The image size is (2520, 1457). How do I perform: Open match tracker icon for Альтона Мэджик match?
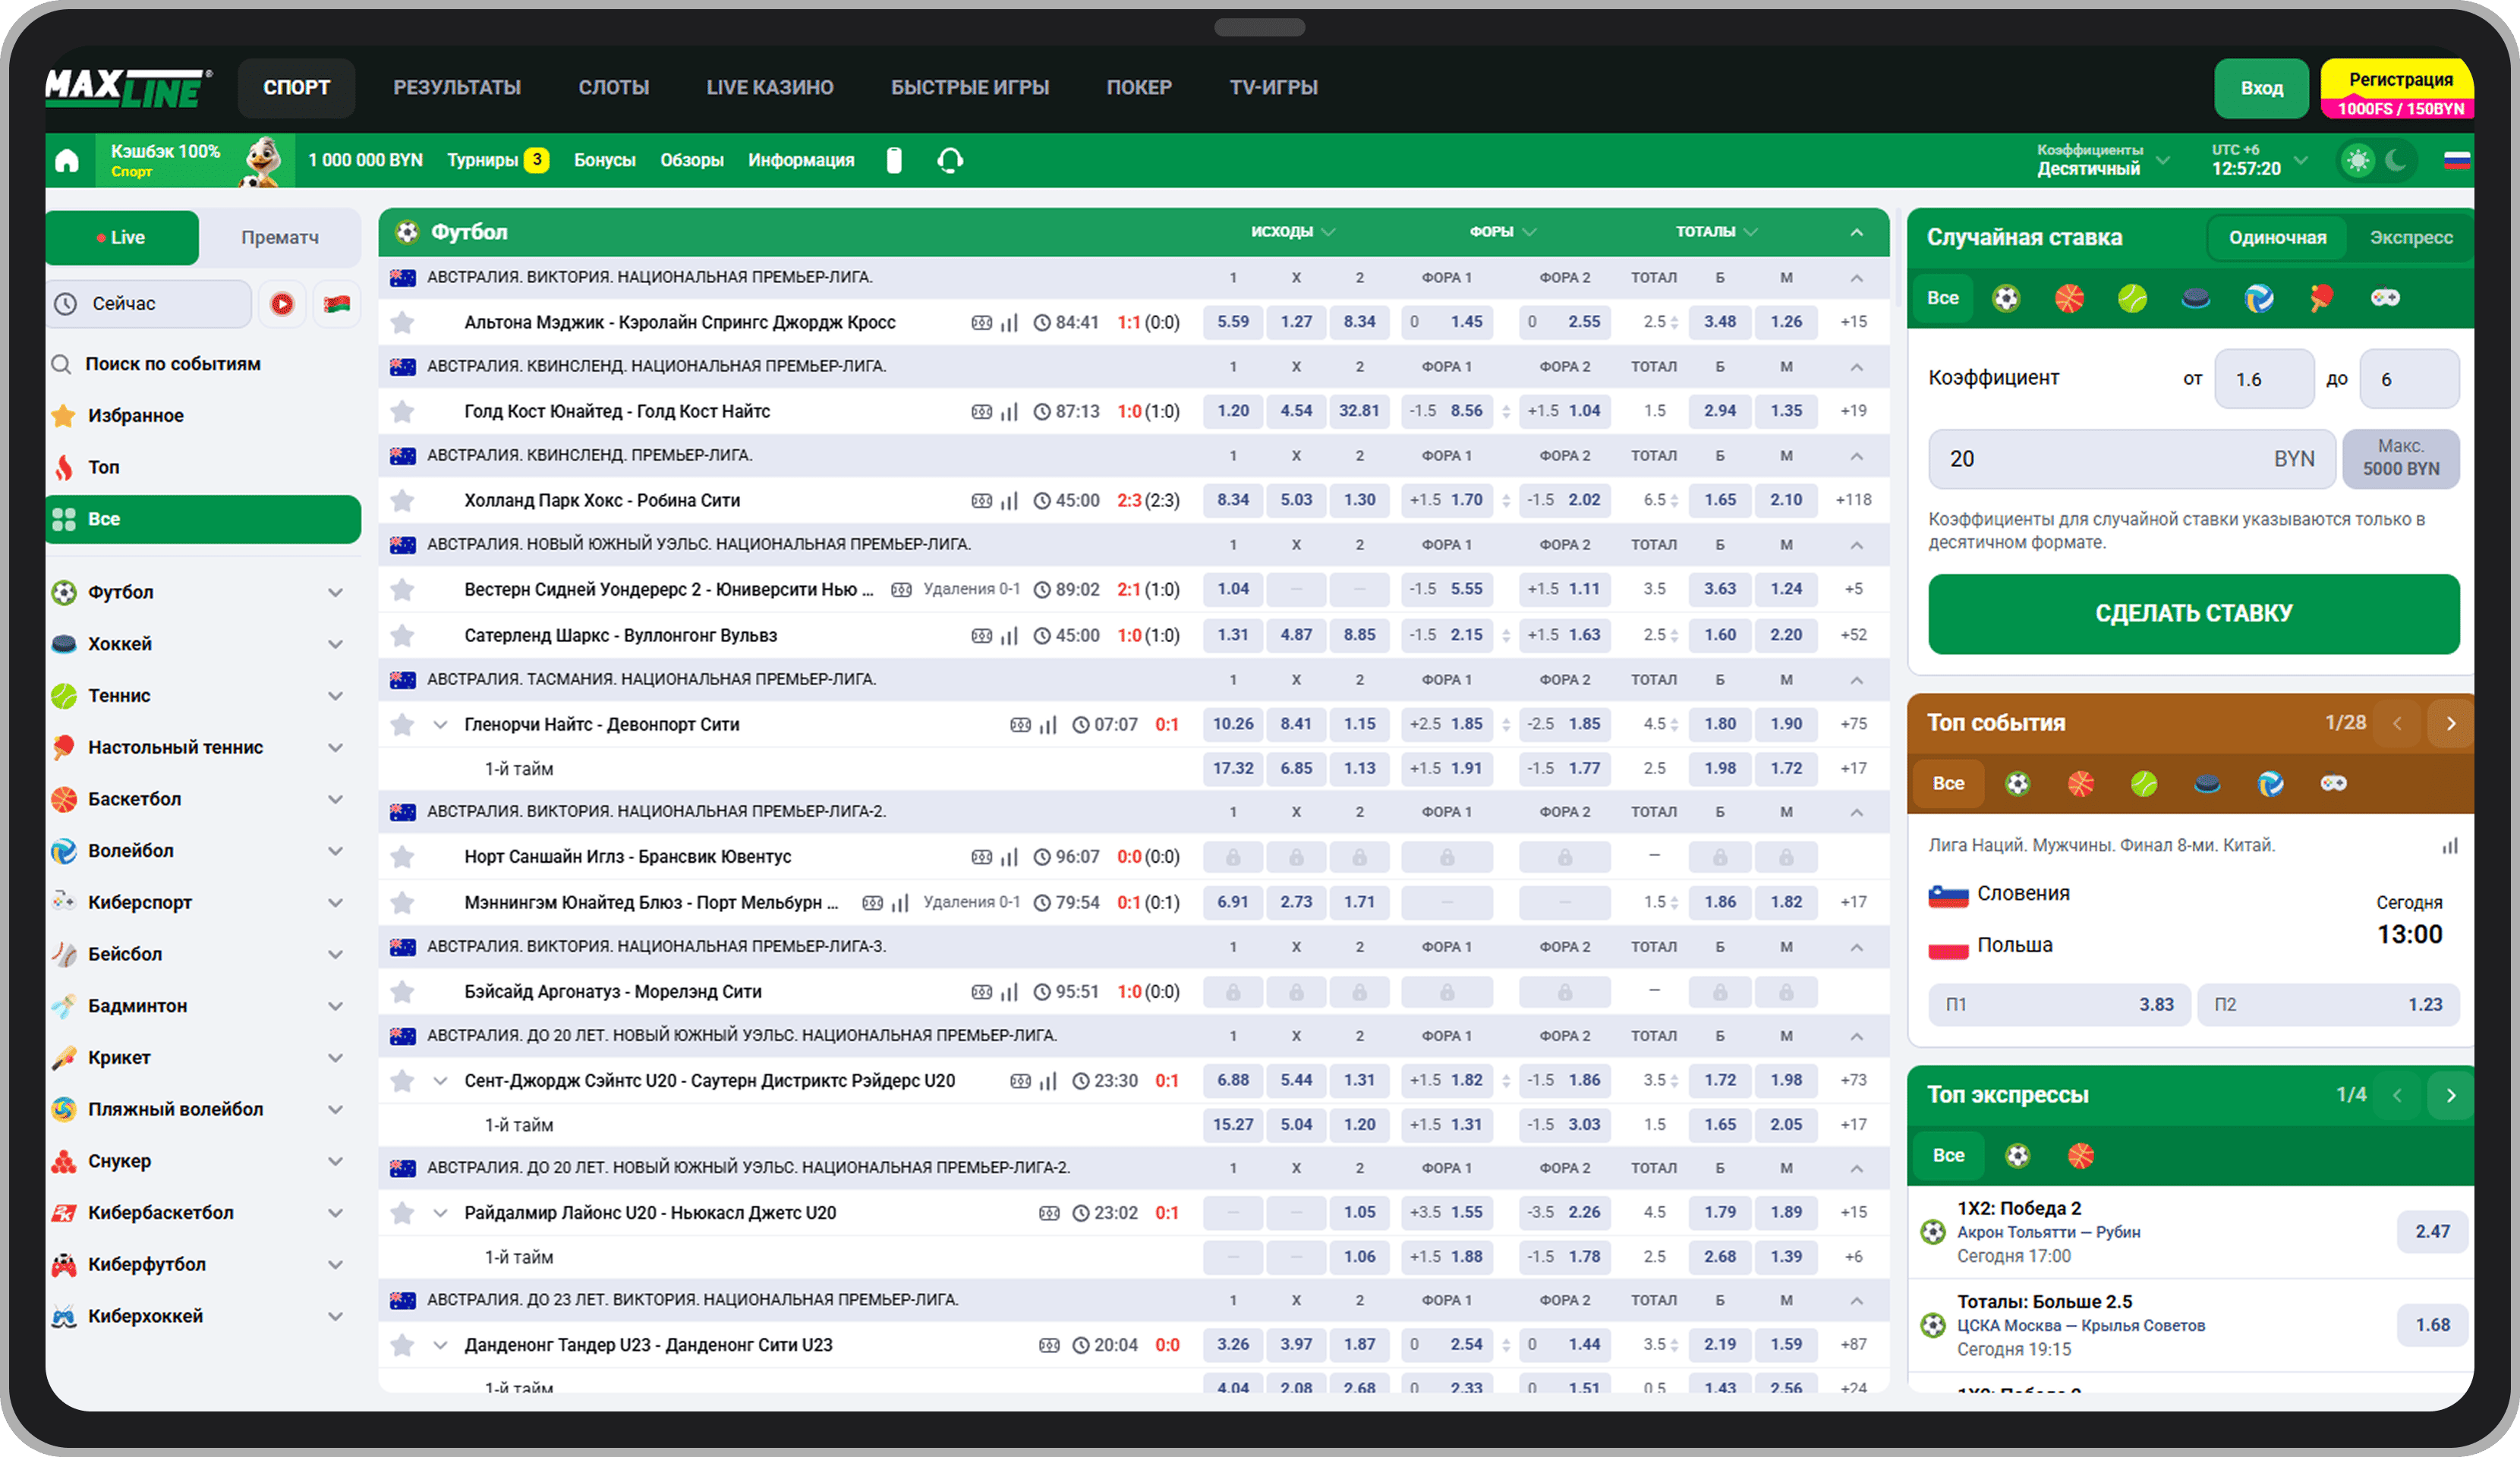(x=982, y=322)
